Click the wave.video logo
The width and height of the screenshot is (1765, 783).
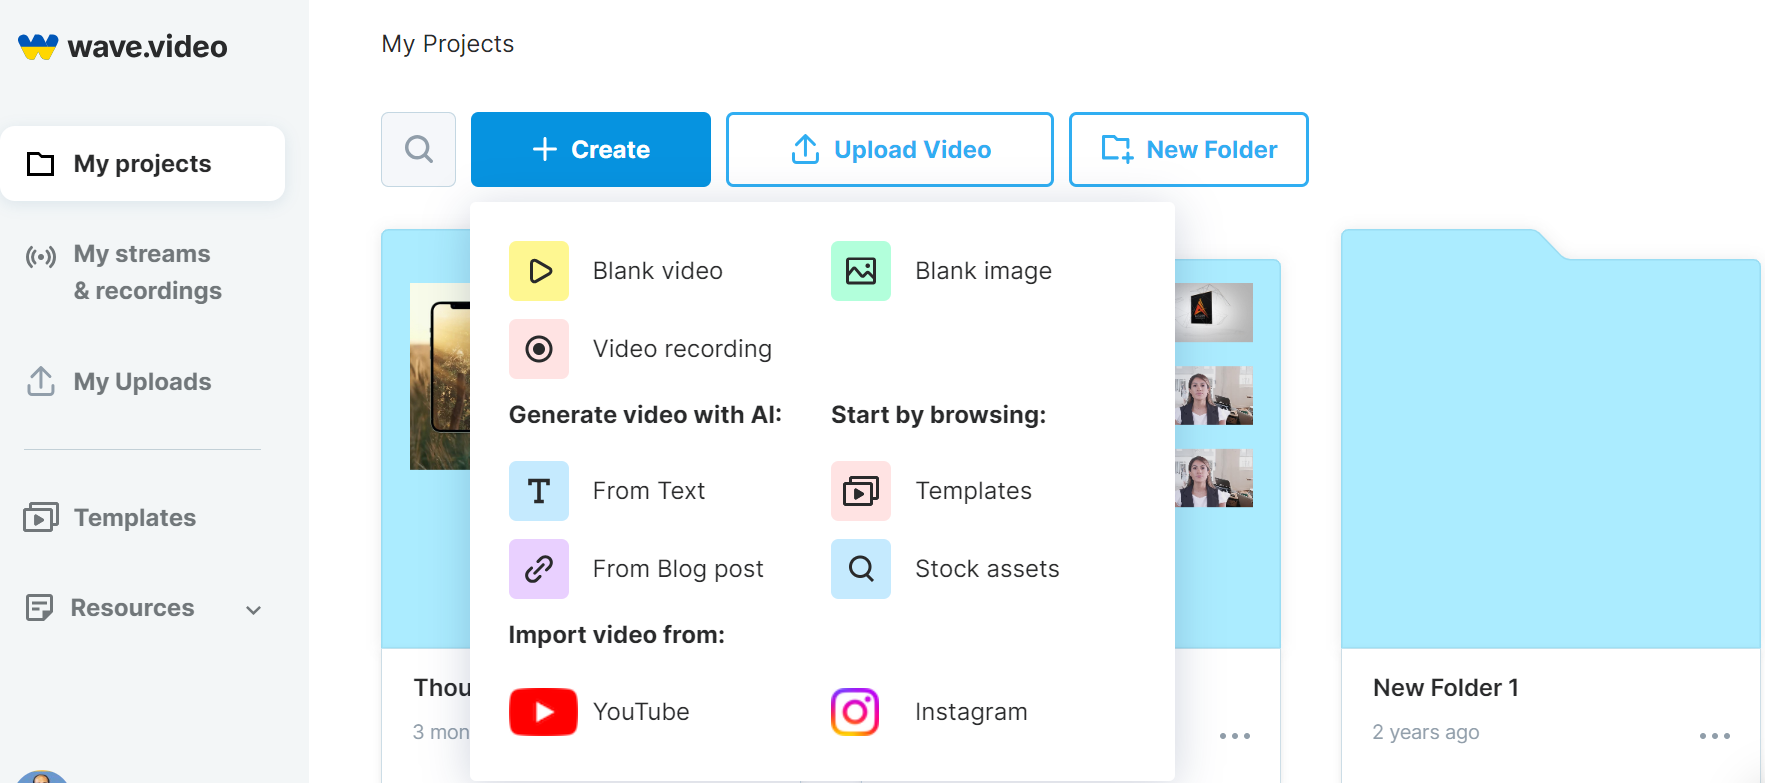pyautogui.click(x=123, y=46)
